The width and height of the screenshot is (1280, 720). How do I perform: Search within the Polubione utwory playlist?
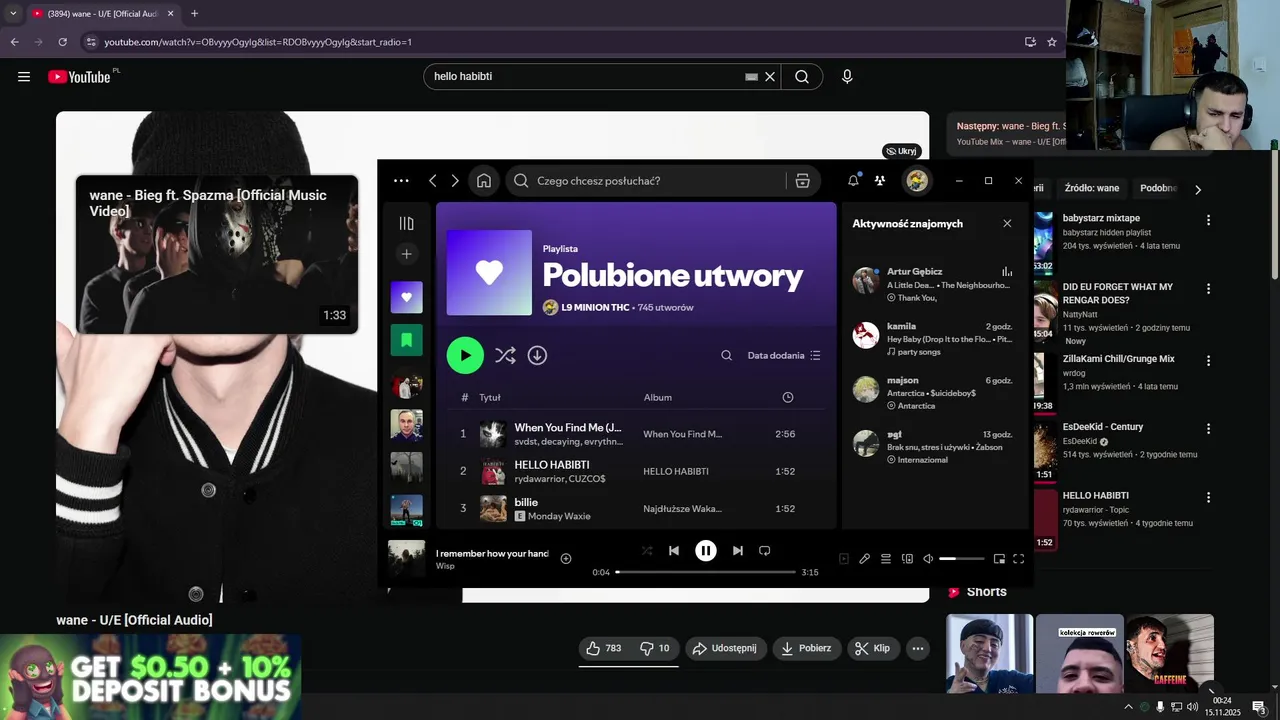tap(727, 355)
